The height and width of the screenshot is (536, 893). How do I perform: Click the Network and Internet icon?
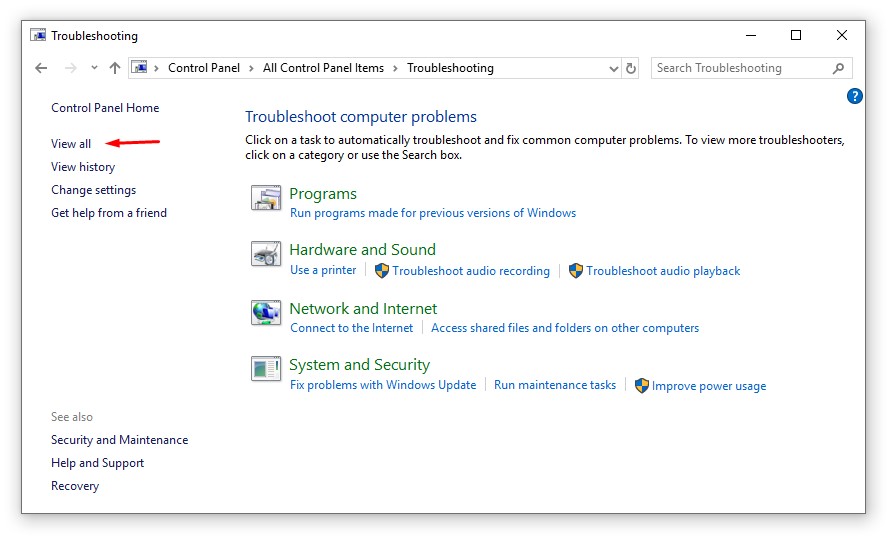[265, 312]
